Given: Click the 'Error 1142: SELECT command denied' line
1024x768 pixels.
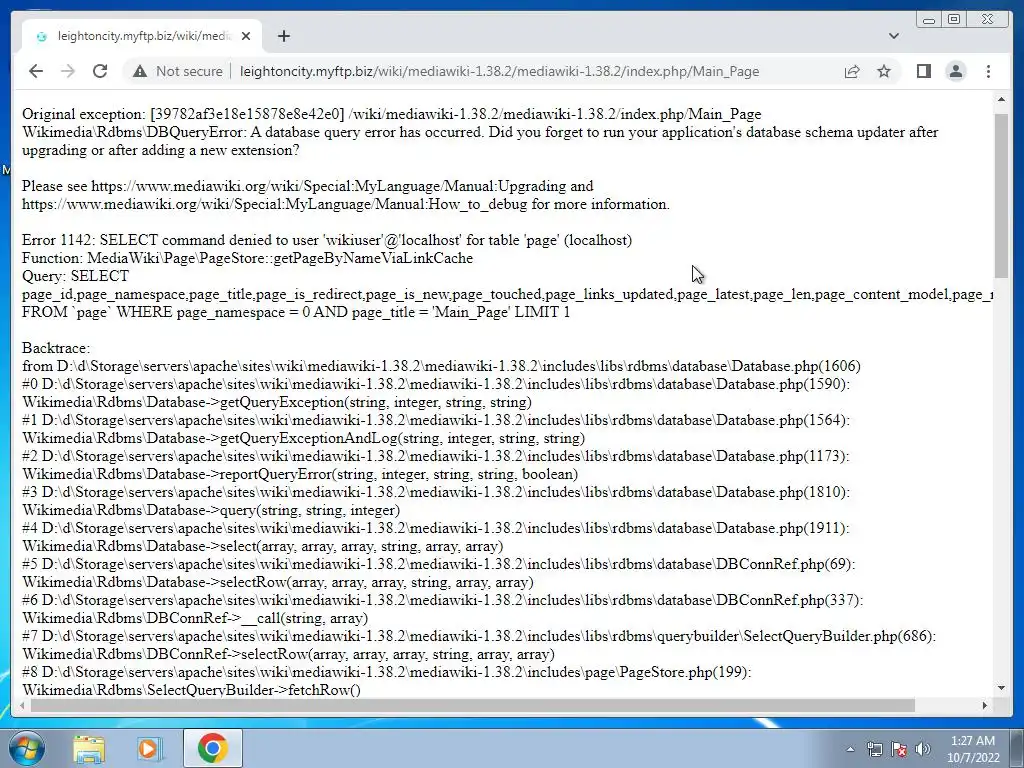Looking at the screenshot, I should [x=327, y=240].
